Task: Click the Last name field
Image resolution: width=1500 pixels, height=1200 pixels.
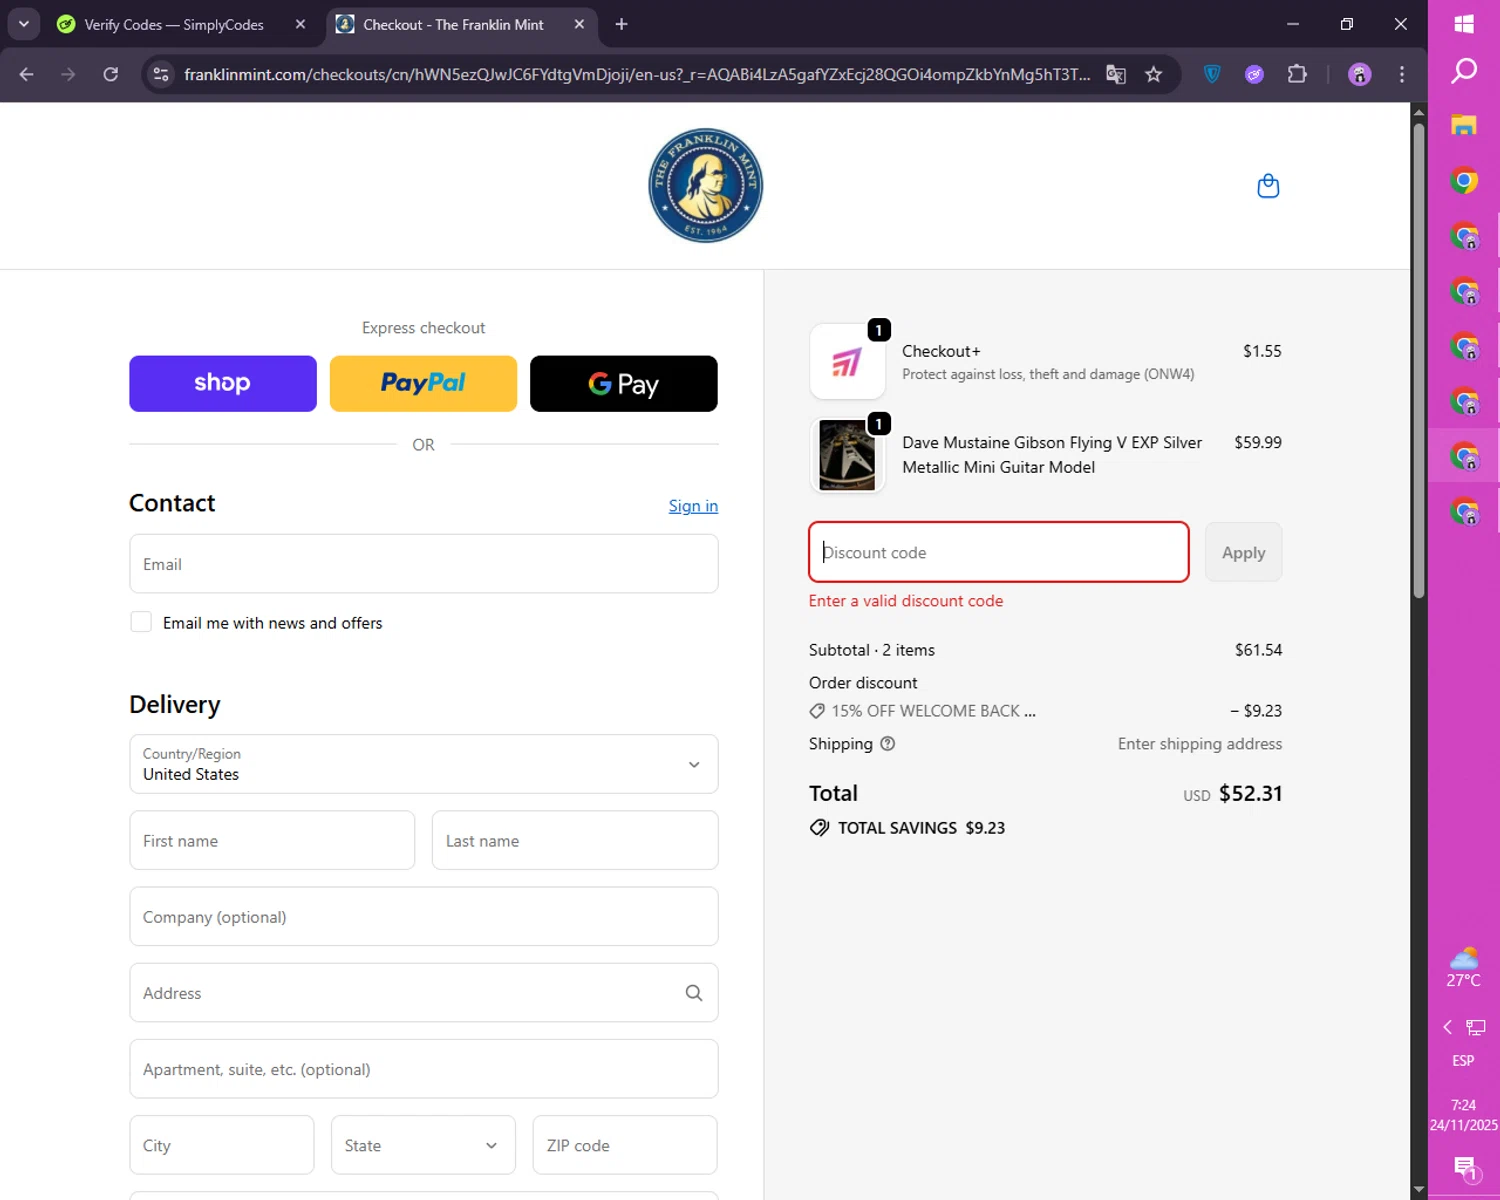Action: coord(575,840)
